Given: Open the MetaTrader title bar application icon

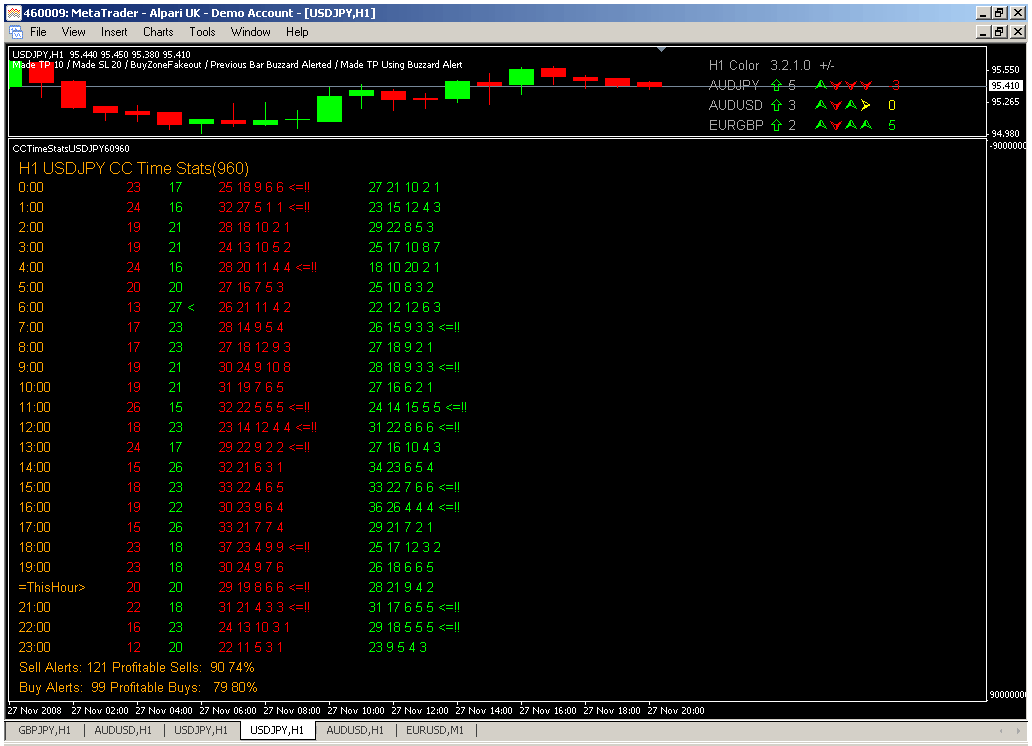Looking at the screenshot, I should (13, 13).
